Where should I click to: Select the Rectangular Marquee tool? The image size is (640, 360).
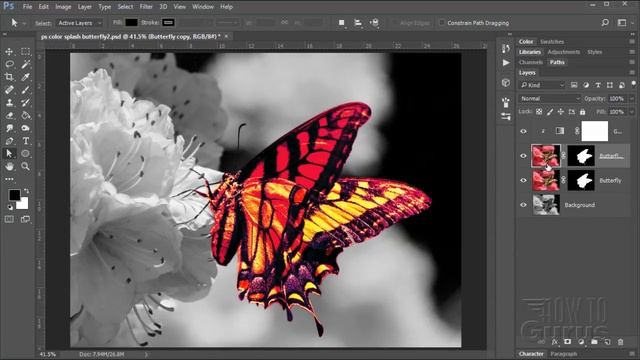25,52
